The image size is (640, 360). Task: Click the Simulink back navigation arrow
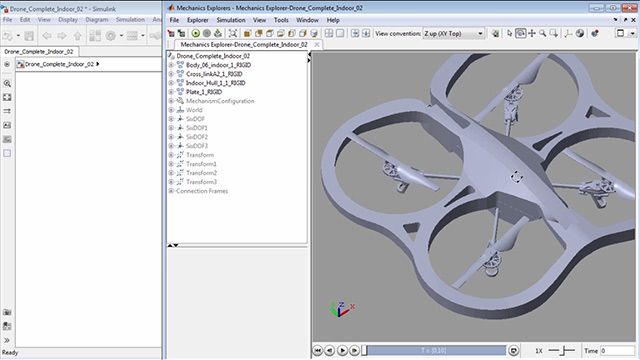click(x=47, y=36)
